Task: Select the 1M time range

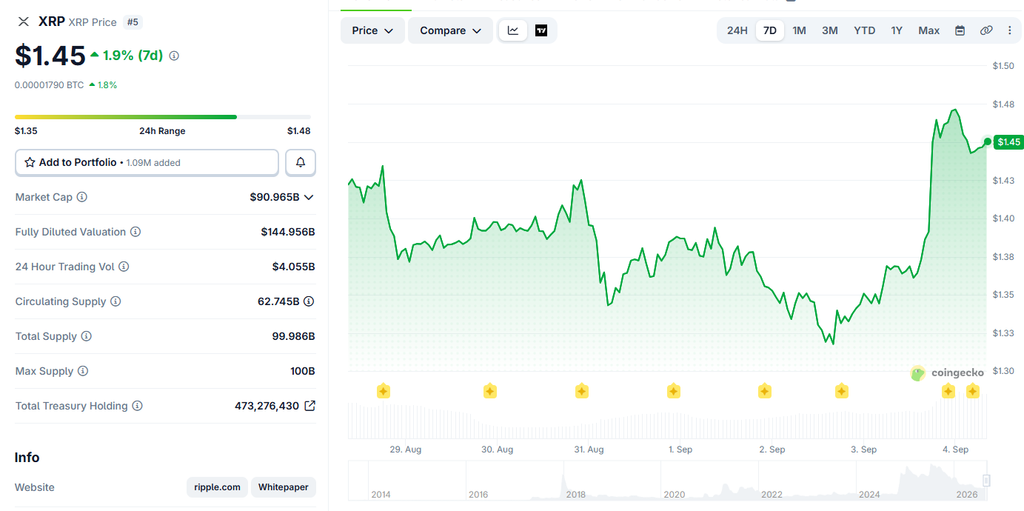Action: [799, 31]
